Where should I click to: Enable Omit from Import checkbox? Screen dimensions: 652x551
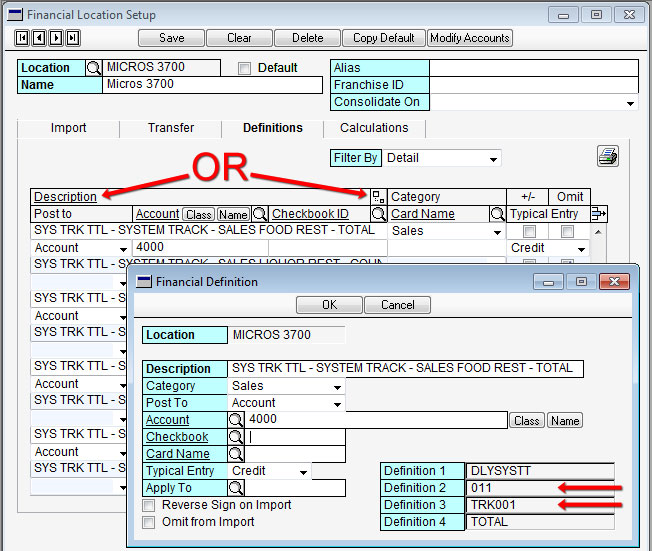[148, 522]
